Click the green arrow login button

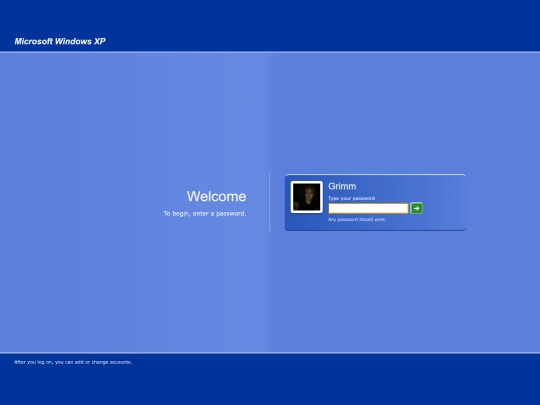click(x=416, y=208)
